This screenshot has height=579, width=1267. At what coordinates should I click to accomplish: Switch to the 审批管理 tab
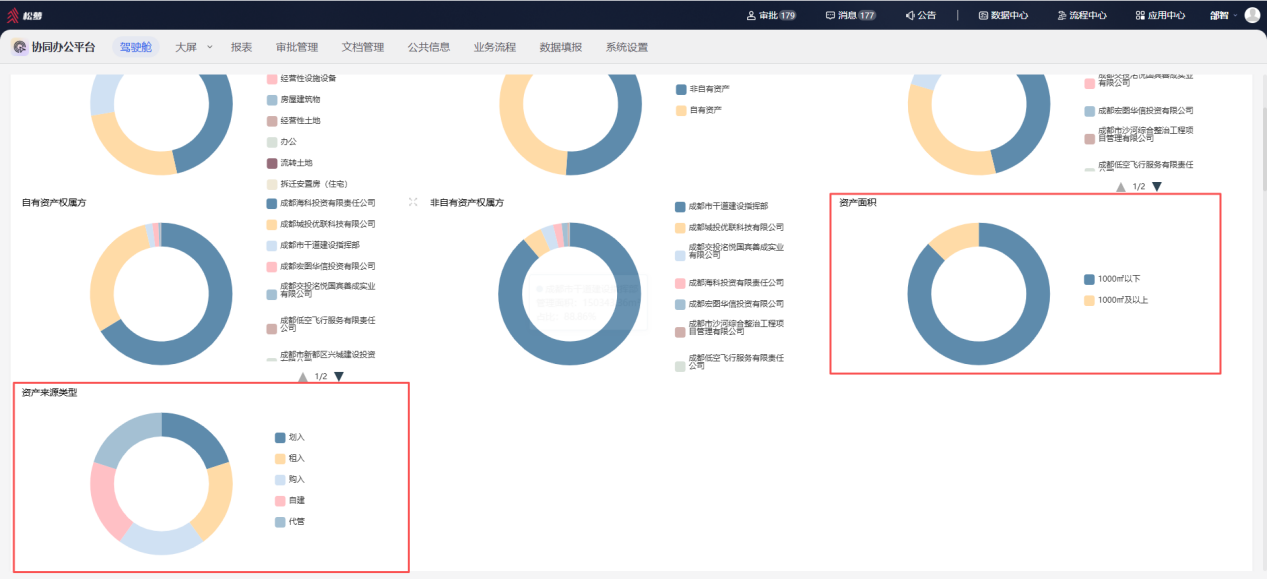pos(297,47)
